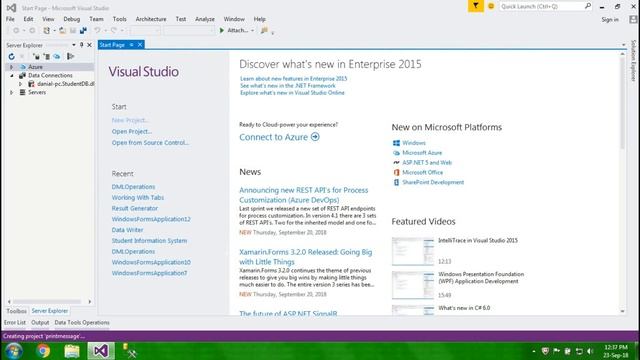Click Open from Source Control link
This screenshot has height=360, width=640.
[x=151, y=142]
